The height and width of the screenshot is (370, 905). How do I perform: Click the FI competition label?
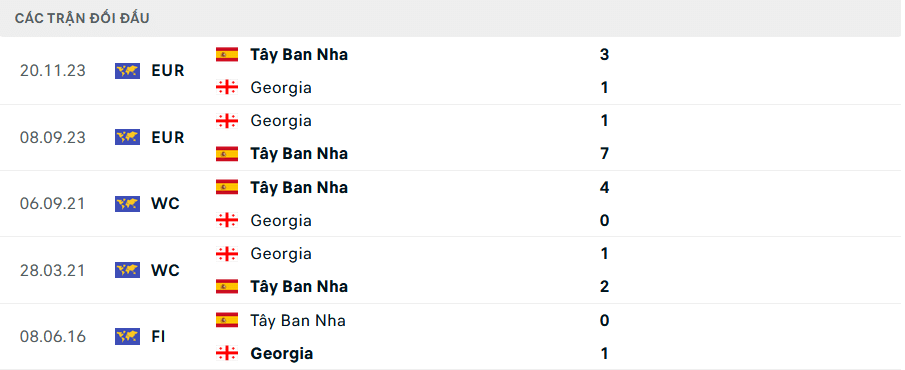158,337
